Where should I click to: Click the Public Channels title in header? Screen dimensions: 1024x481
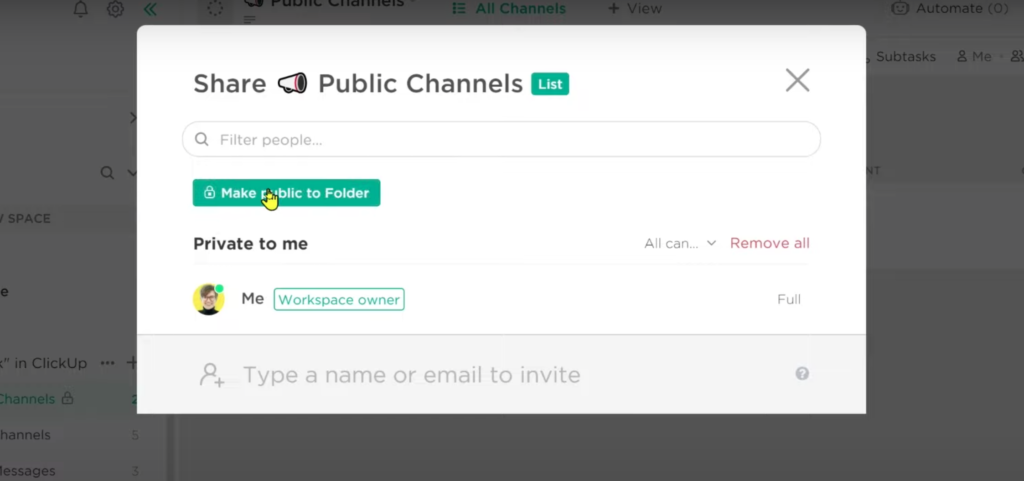[336, 3]
